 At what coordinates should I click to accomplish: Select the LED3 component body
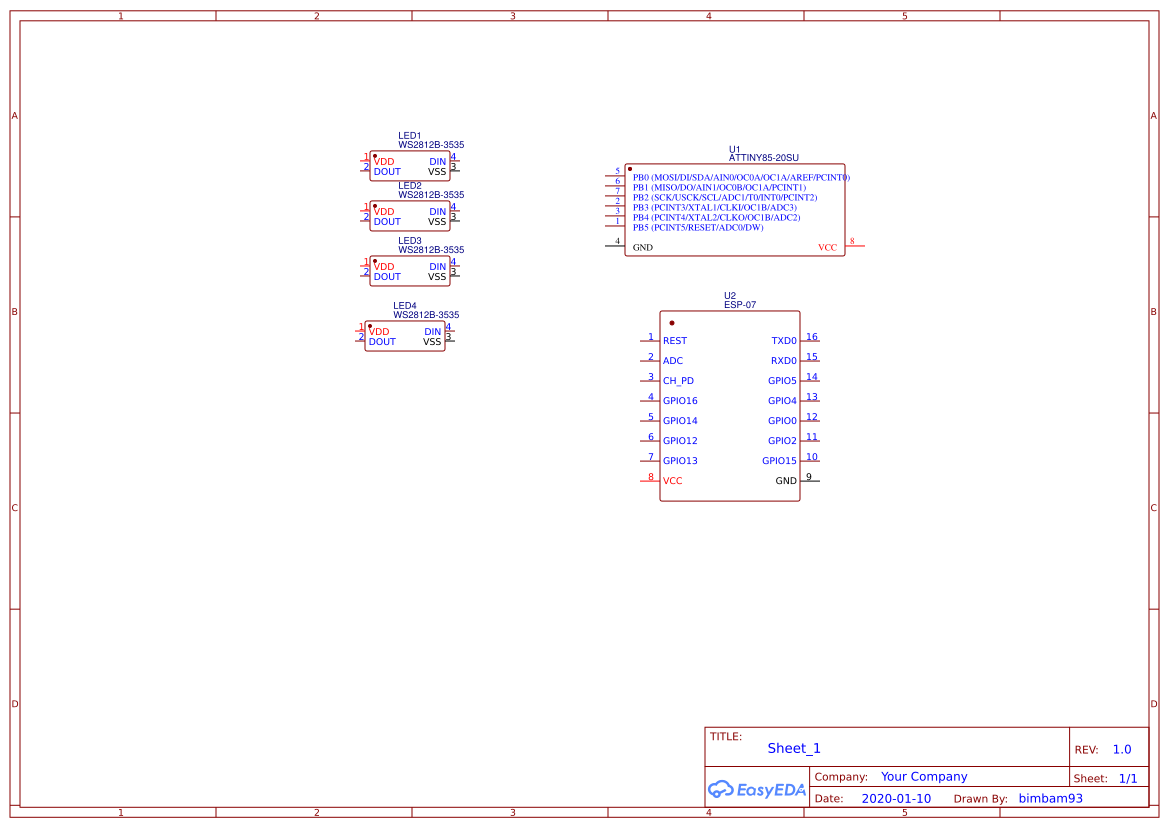point(410,271)
